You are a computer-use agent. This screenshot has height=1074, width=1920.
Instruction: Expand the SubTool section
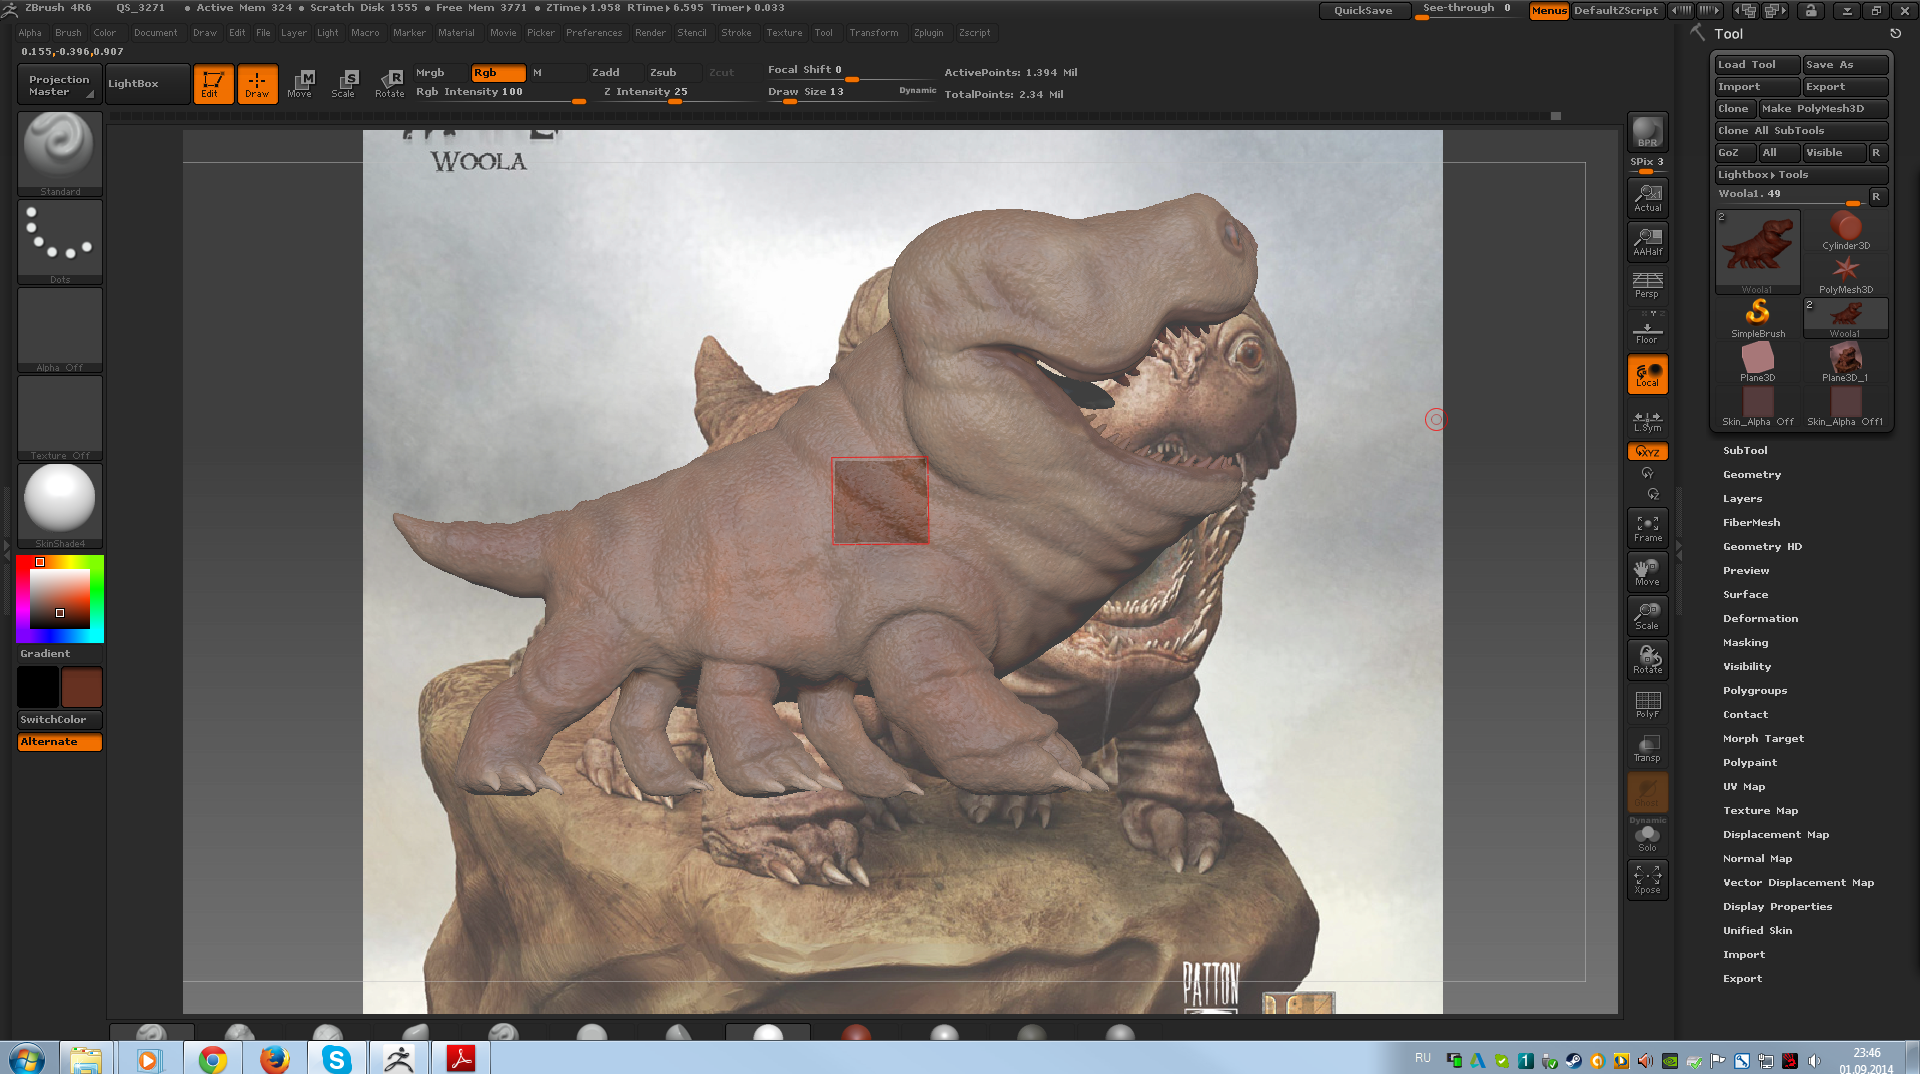(1745, 451)
